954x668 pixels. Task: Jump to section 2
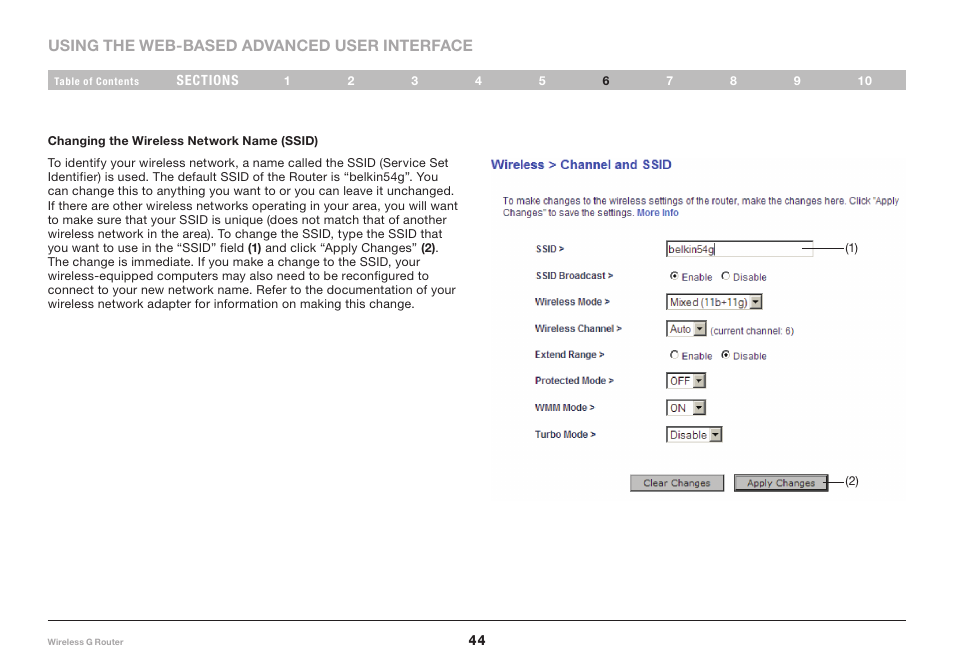point(351,81)
